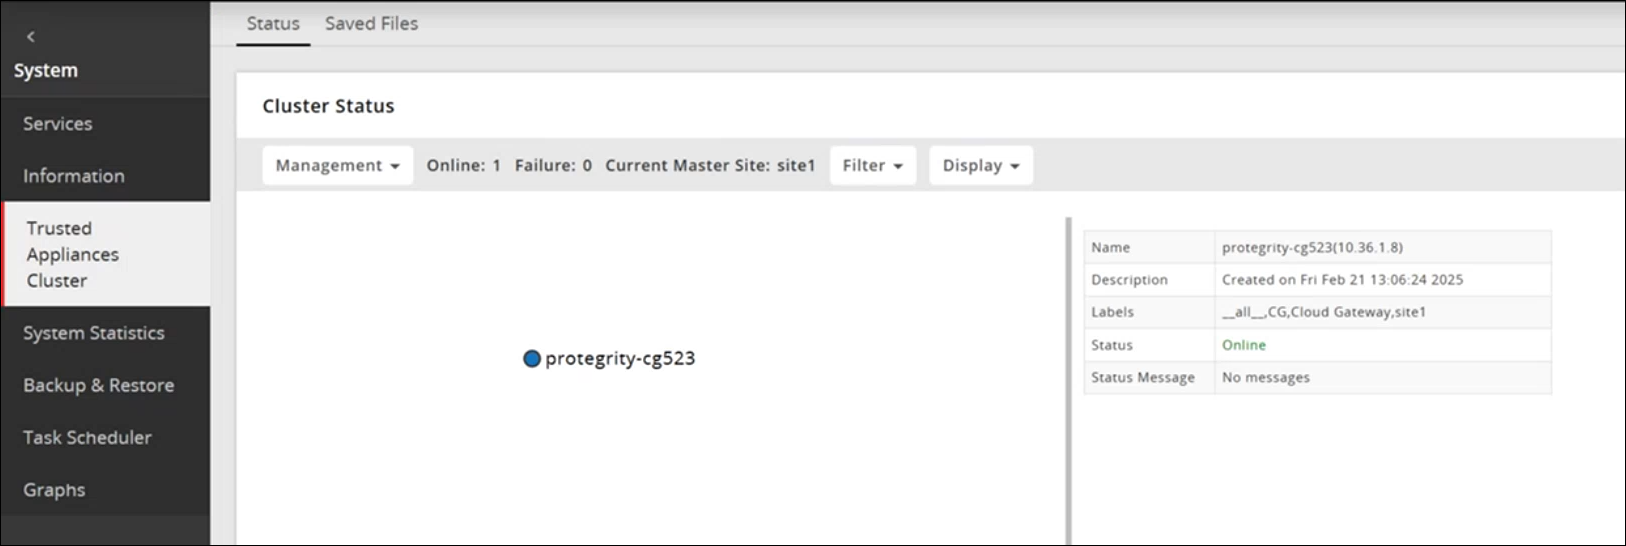Switch to the Status tab
Screen dimensions: 1626x546
click(273, 23)
